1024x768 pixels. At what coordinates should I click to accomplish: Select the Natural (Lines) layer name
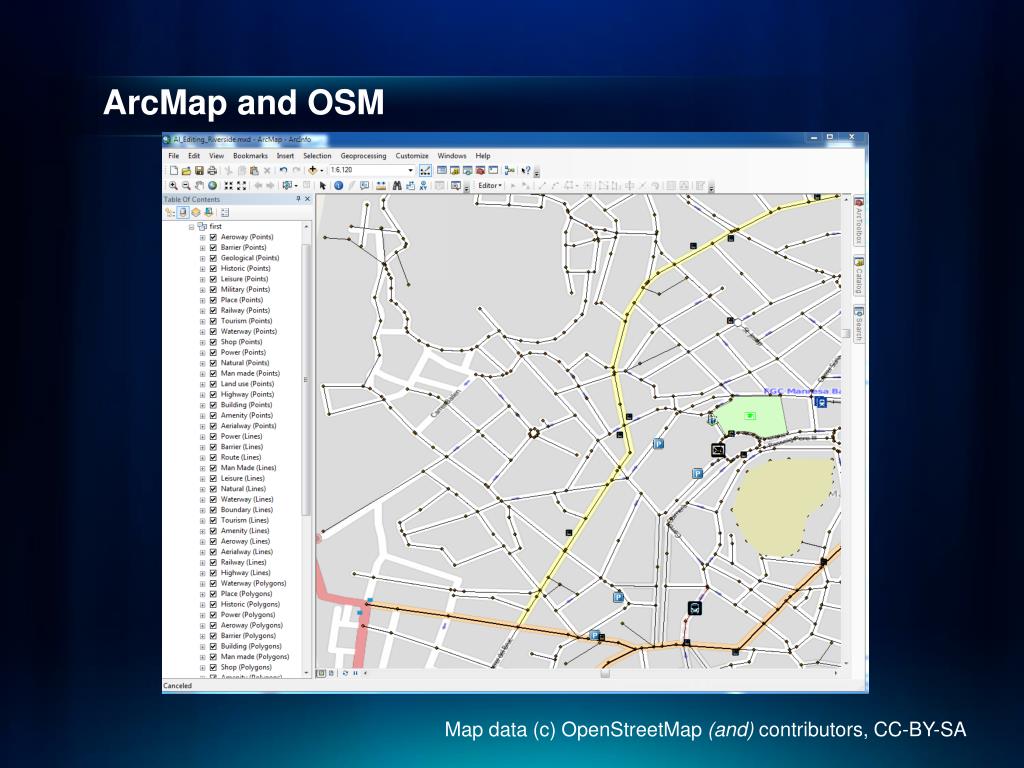tap(243, 489)
